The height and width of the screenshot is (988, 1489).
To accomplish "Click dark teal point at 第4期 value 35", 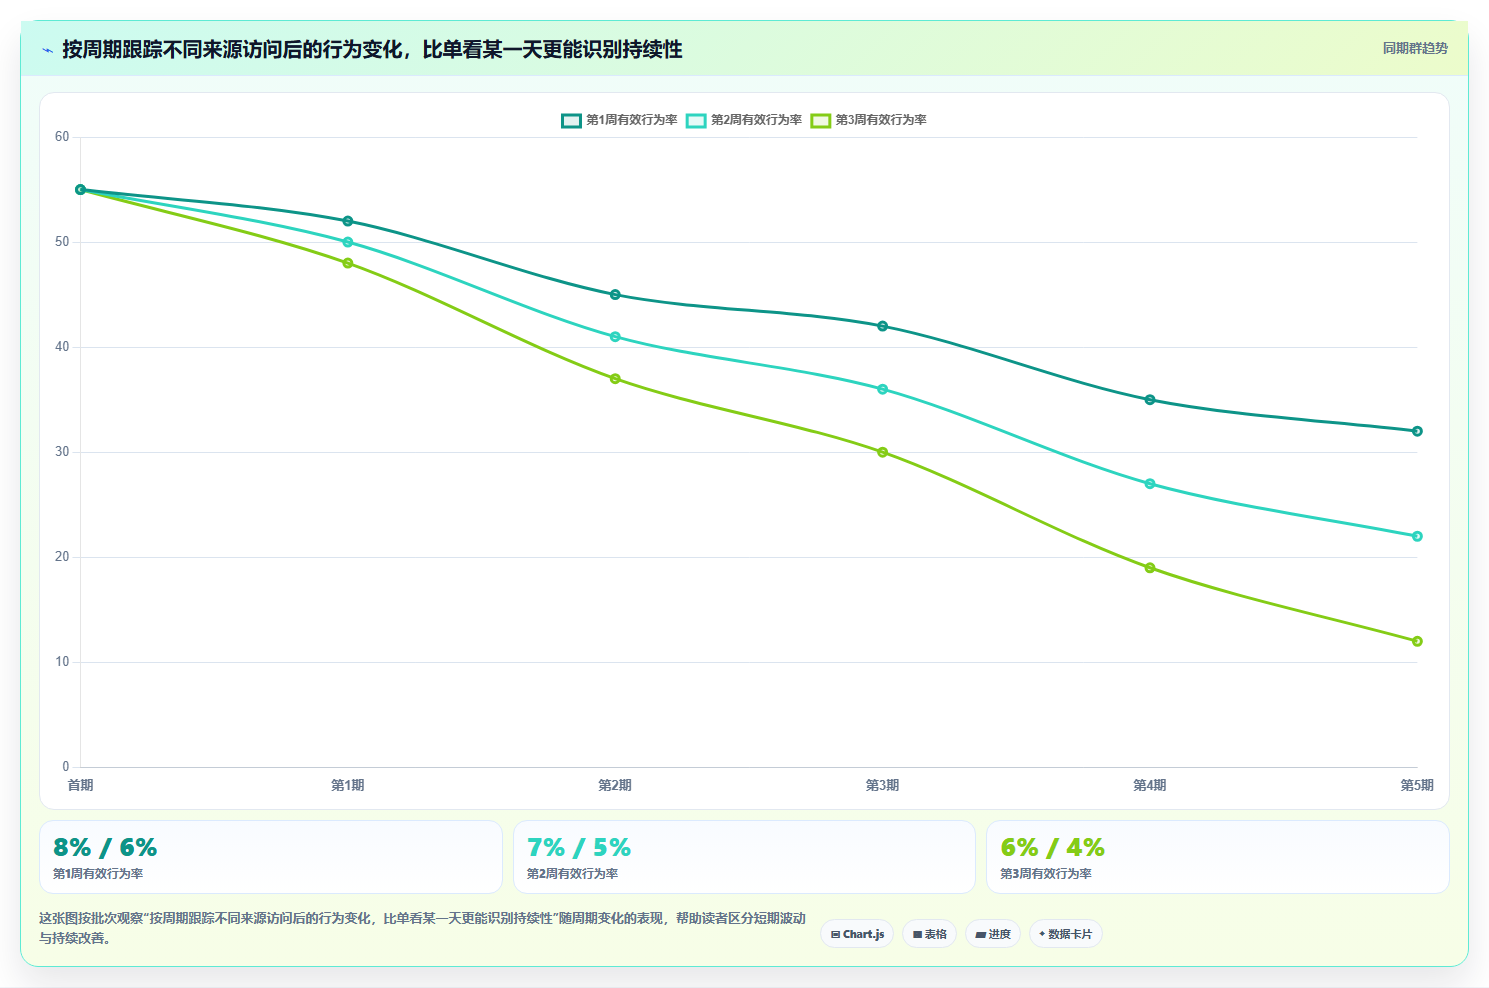I will click(1150, 400).
